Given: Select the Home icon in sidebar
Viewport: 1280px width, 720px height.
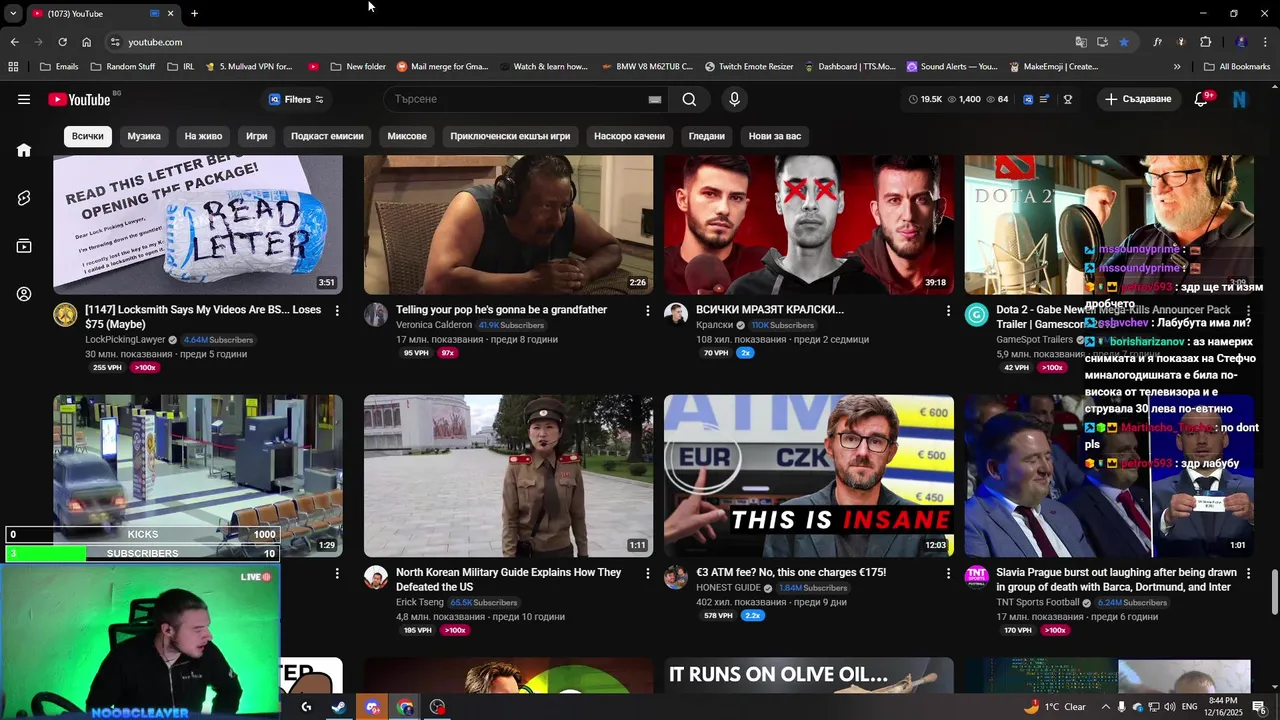Looking at the screenshot, I should point(23,150).
